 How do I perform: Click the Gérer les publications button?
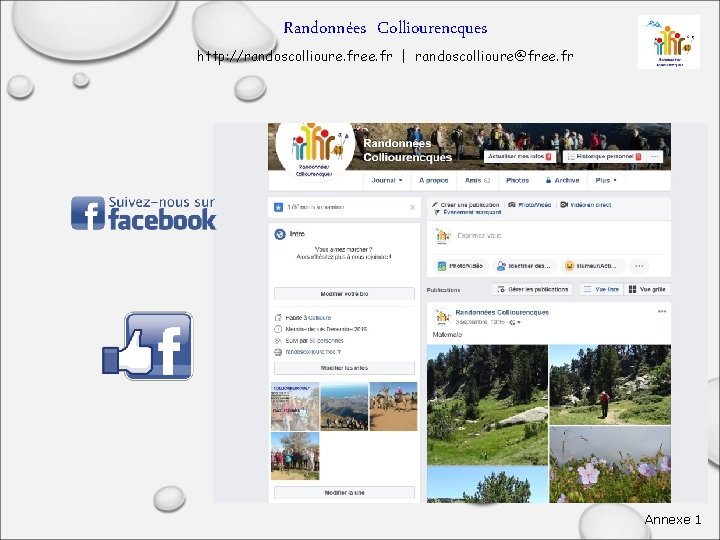click(533, 289)
